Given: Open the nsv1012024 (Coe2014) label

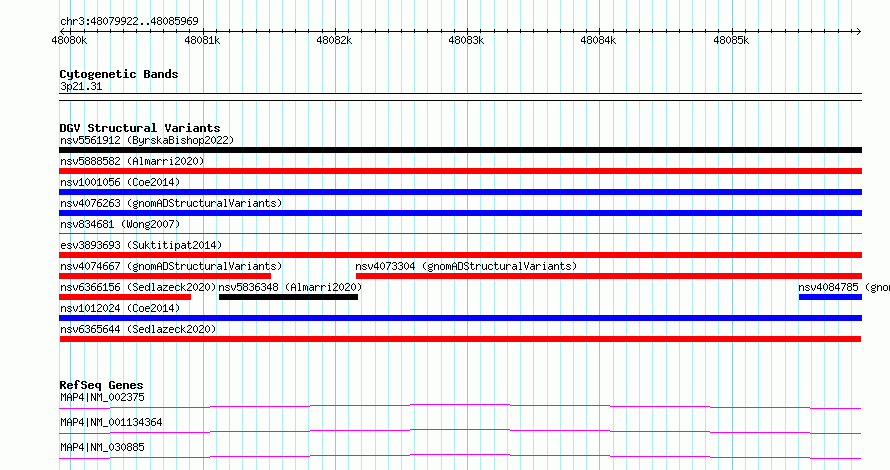Looking at the screenshot, I should tap(120, 308).
